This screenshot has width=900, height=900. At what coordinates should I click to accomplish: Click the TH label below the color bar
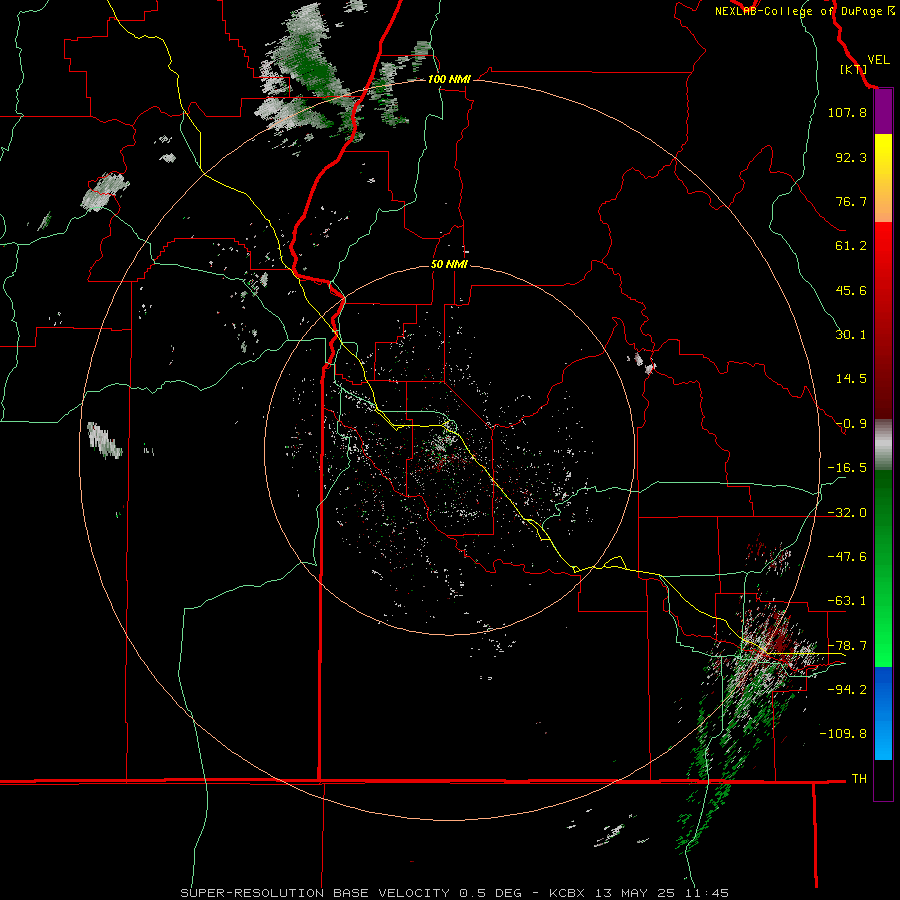click(859, 779)
